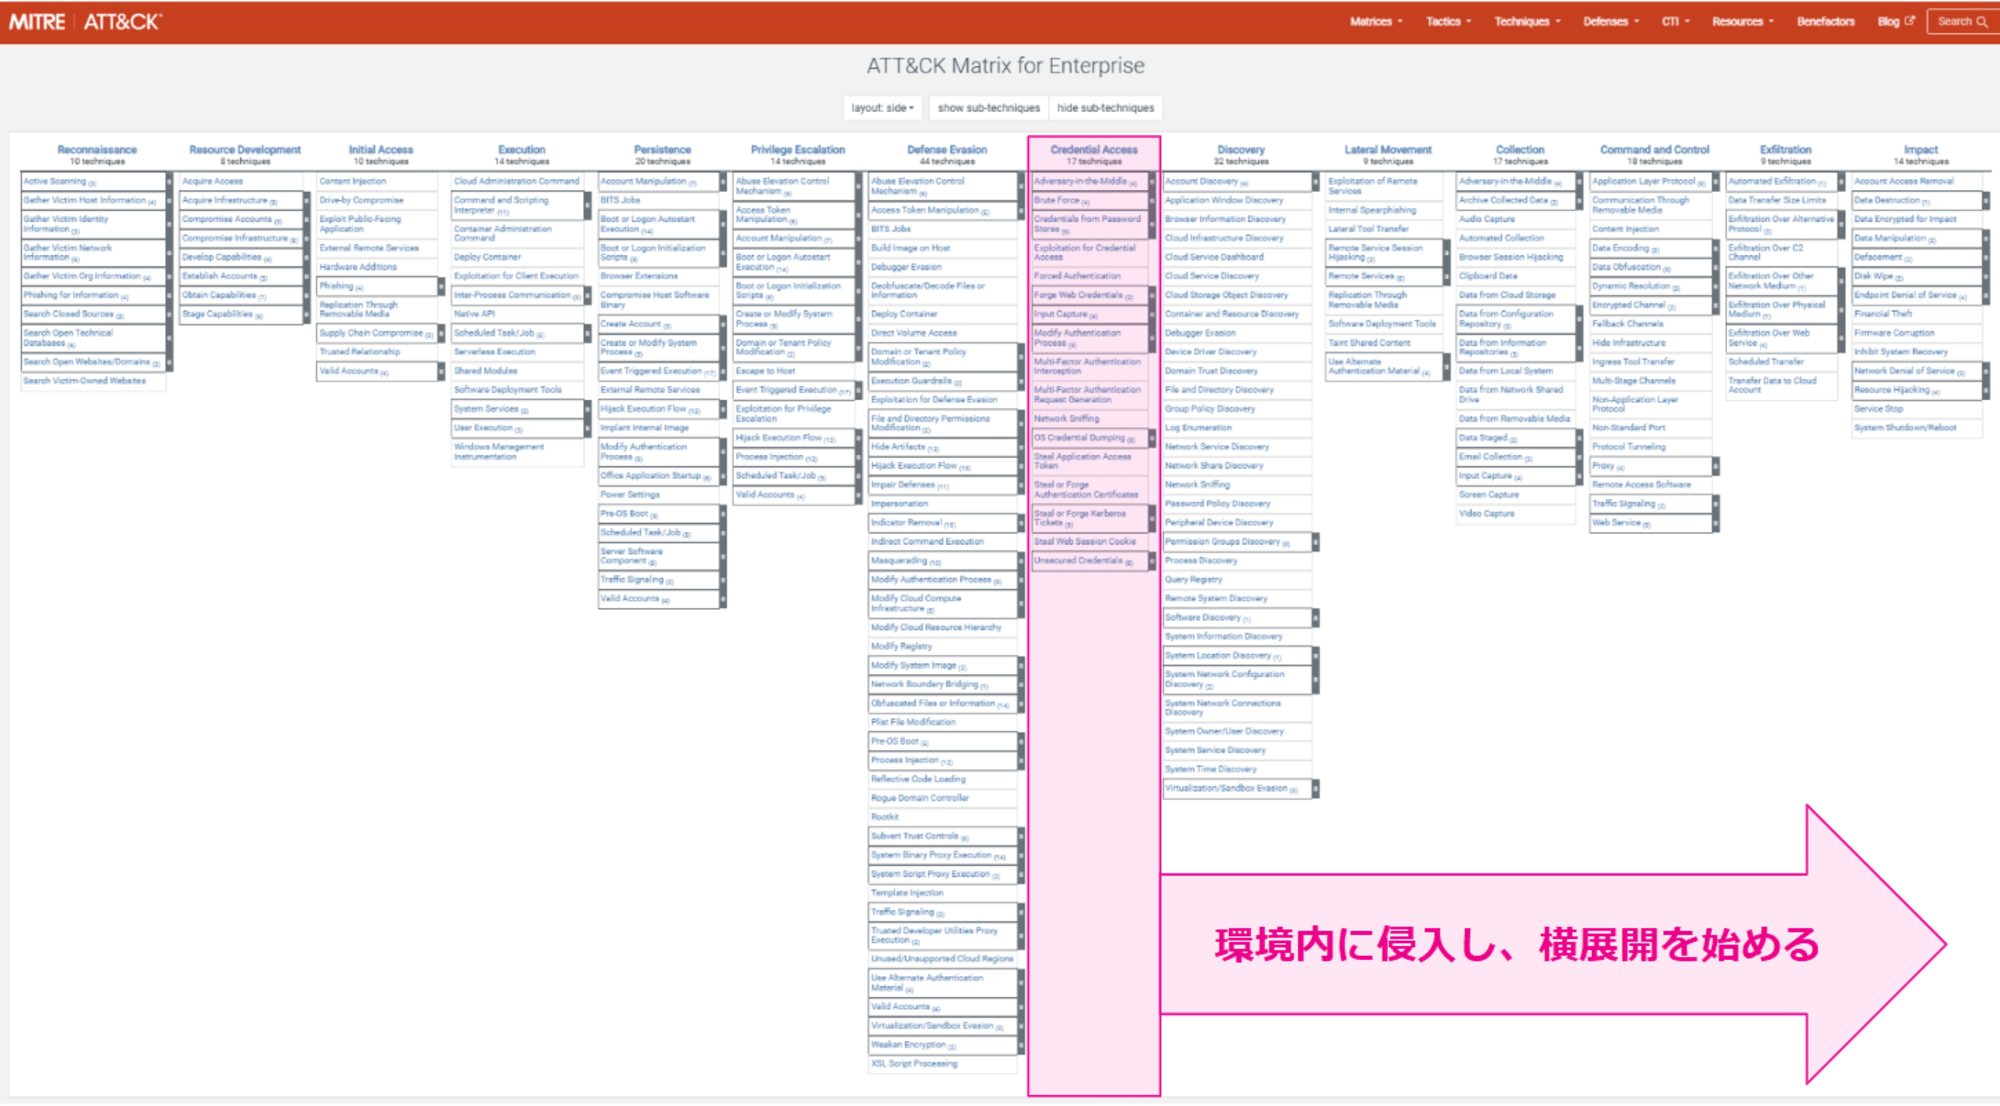Open XSL Script Processing technique

914,1064
